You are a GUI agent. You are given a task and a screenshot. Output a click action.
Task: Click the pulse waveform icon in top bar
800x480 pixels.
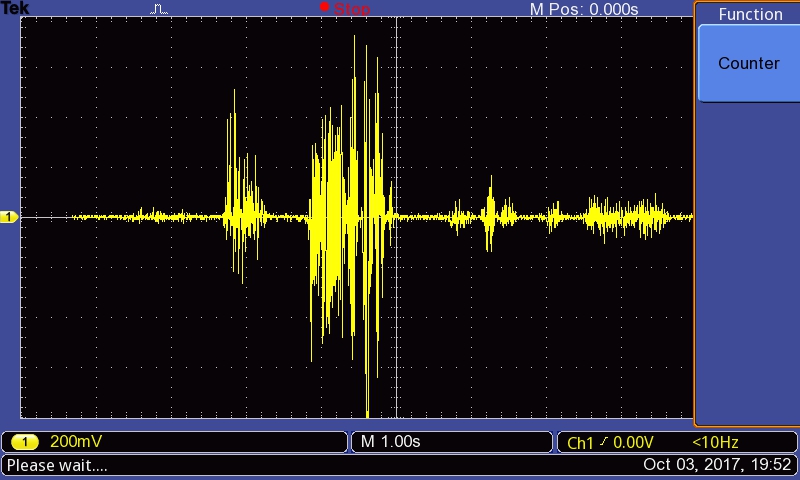pos(160,9)
